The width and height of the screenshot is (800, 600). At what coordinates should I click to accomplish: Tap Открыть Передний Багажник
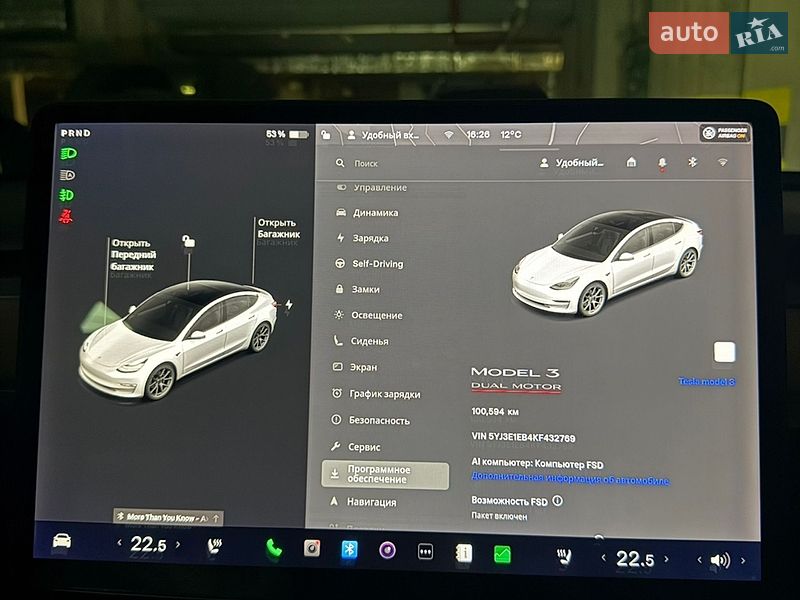[x=134, y=255]
